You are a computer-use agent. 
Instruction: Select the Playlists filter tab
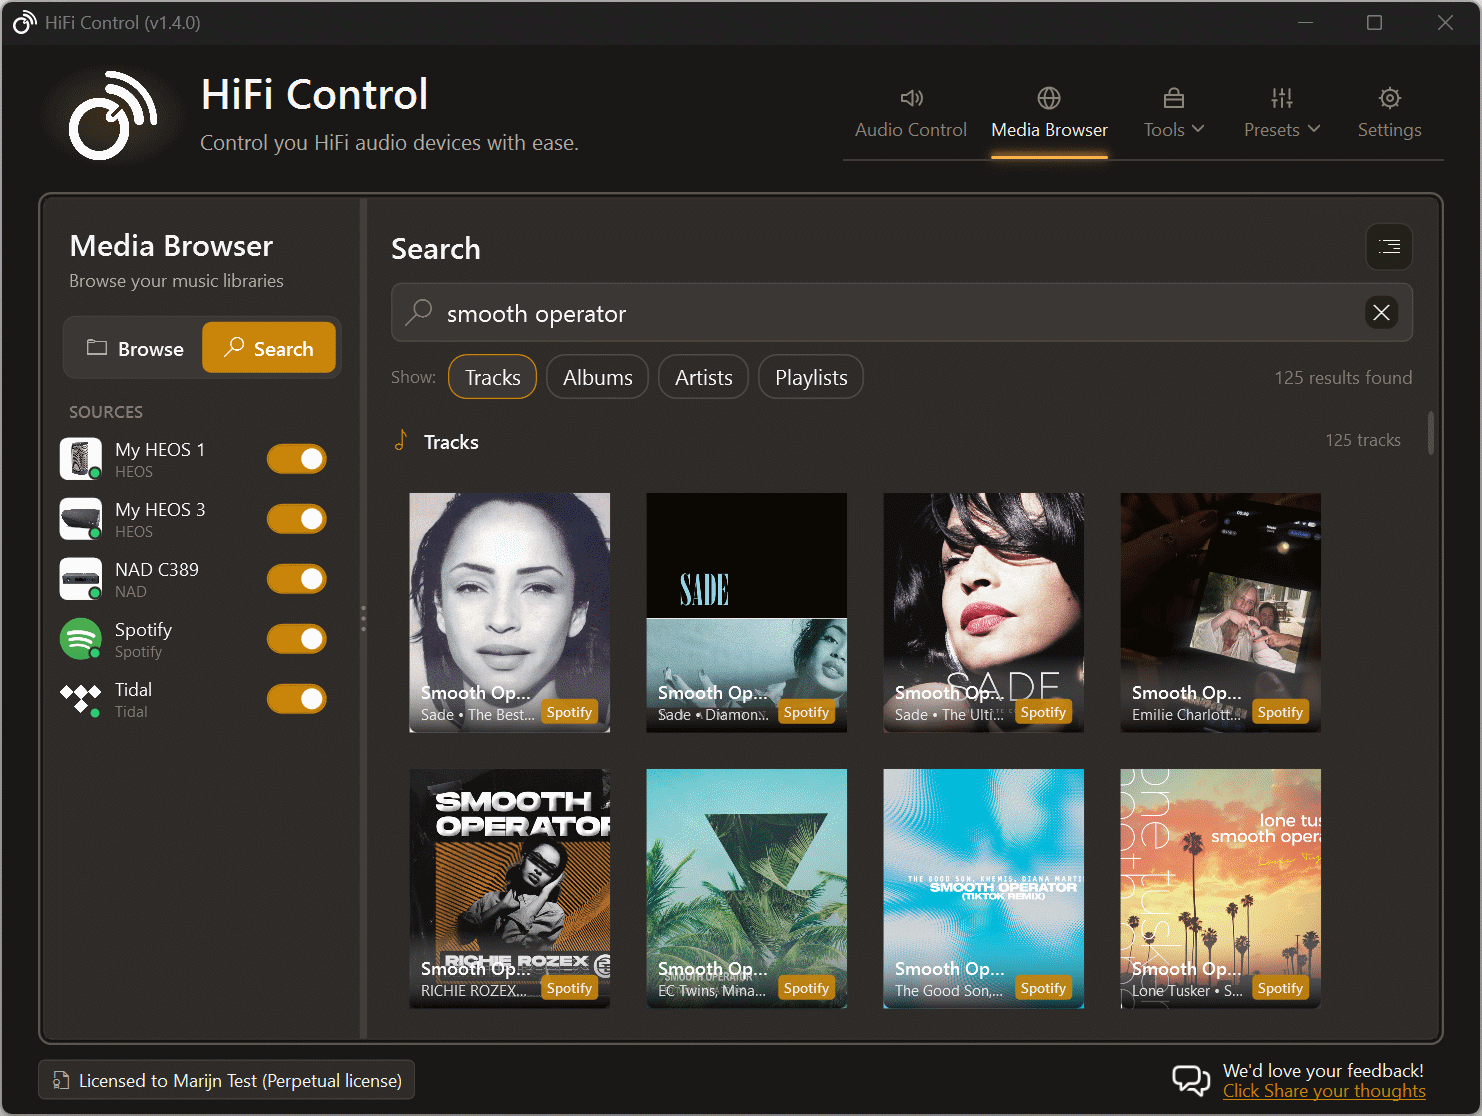pos(810,377)
